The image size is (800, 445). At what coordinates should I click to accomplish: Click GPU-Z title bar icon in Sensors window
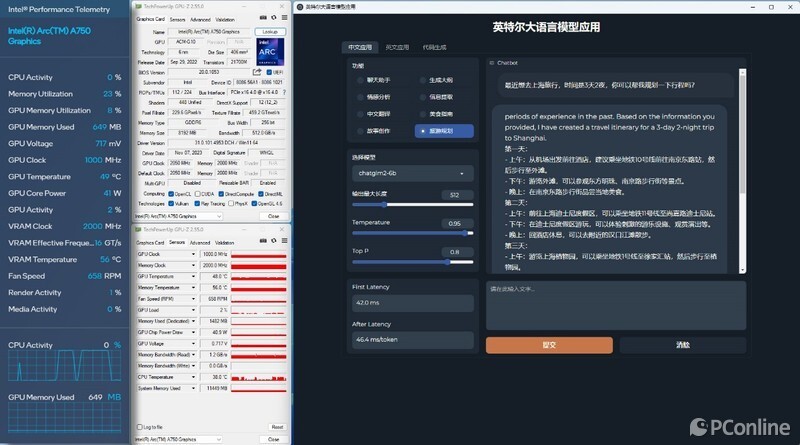point(138,230)
